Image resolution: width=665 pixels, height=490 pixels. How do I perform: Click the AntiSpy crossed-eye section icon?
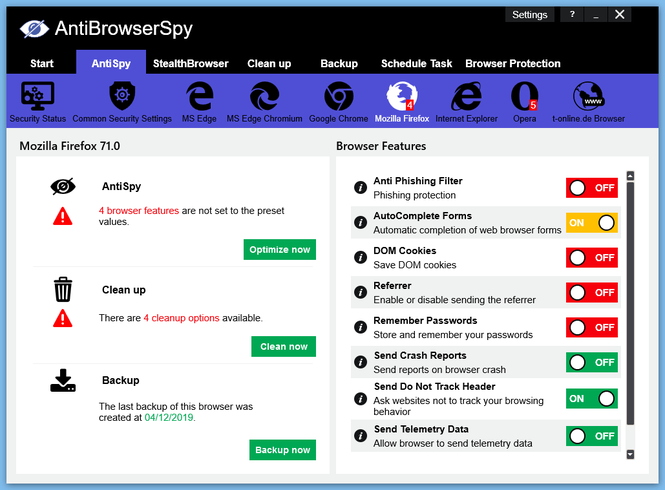(63, 186)
